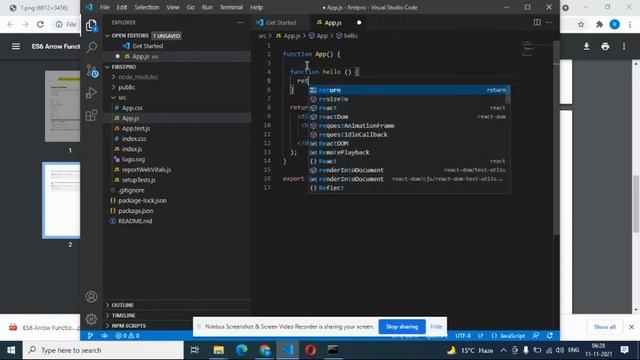Click the split editor icon
Image resolution: width=640 pixels, height=360 pixels.
pyautogui.click(x=537, y=22)
